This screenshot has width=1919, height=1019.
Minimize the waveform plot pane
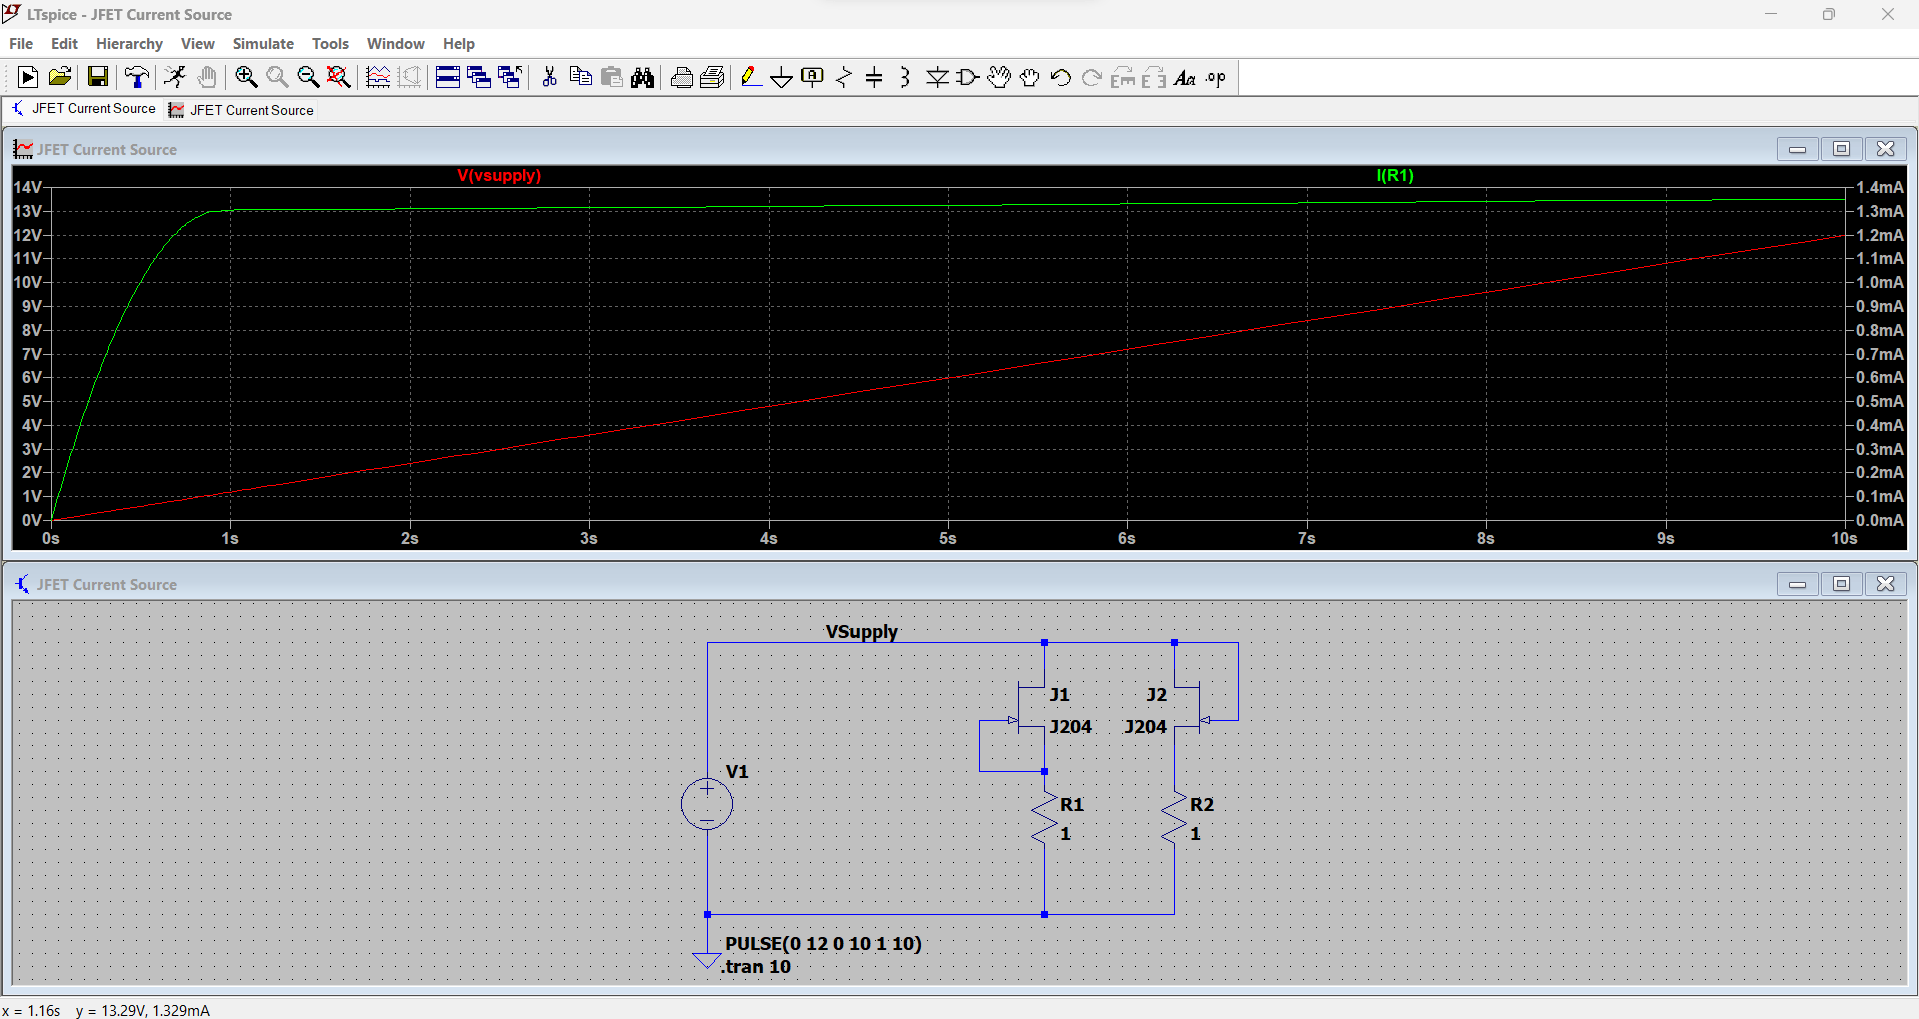(1797, 149)
